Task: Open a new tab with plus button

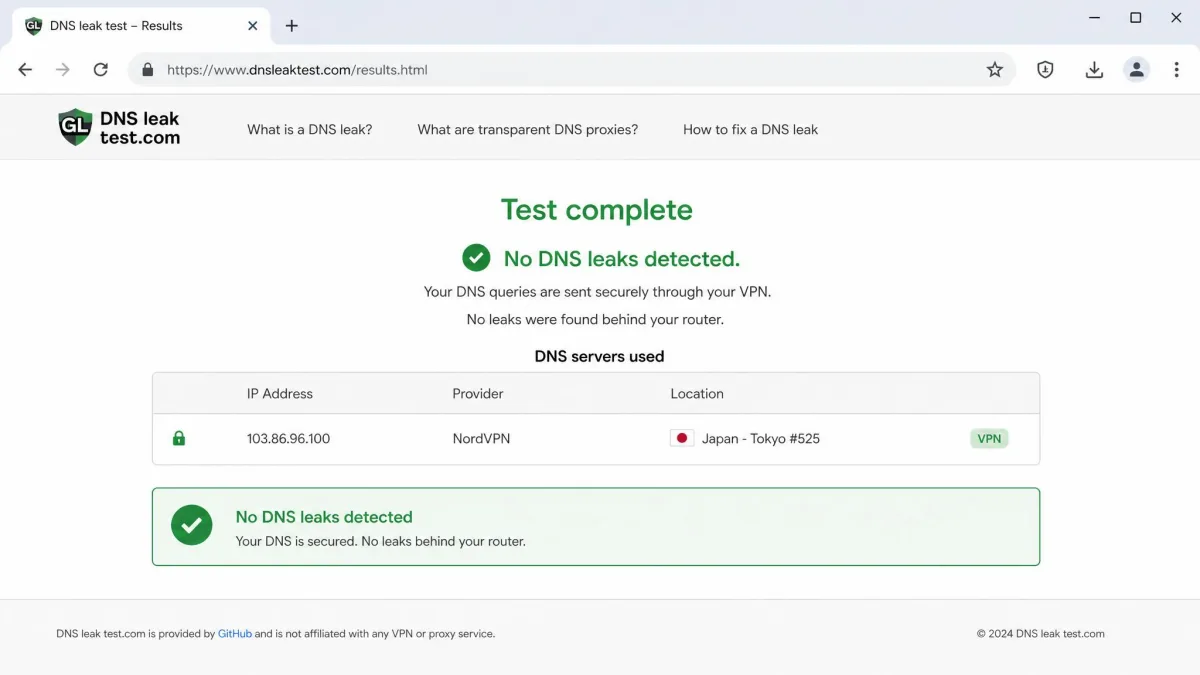Action: coord(292,26)
